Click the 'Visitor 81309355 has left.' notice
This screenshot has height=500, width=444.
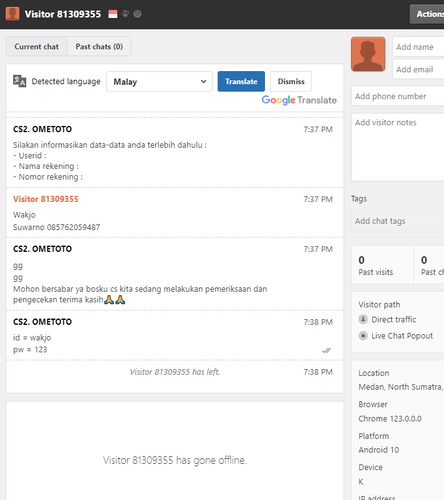coord(175,372)
